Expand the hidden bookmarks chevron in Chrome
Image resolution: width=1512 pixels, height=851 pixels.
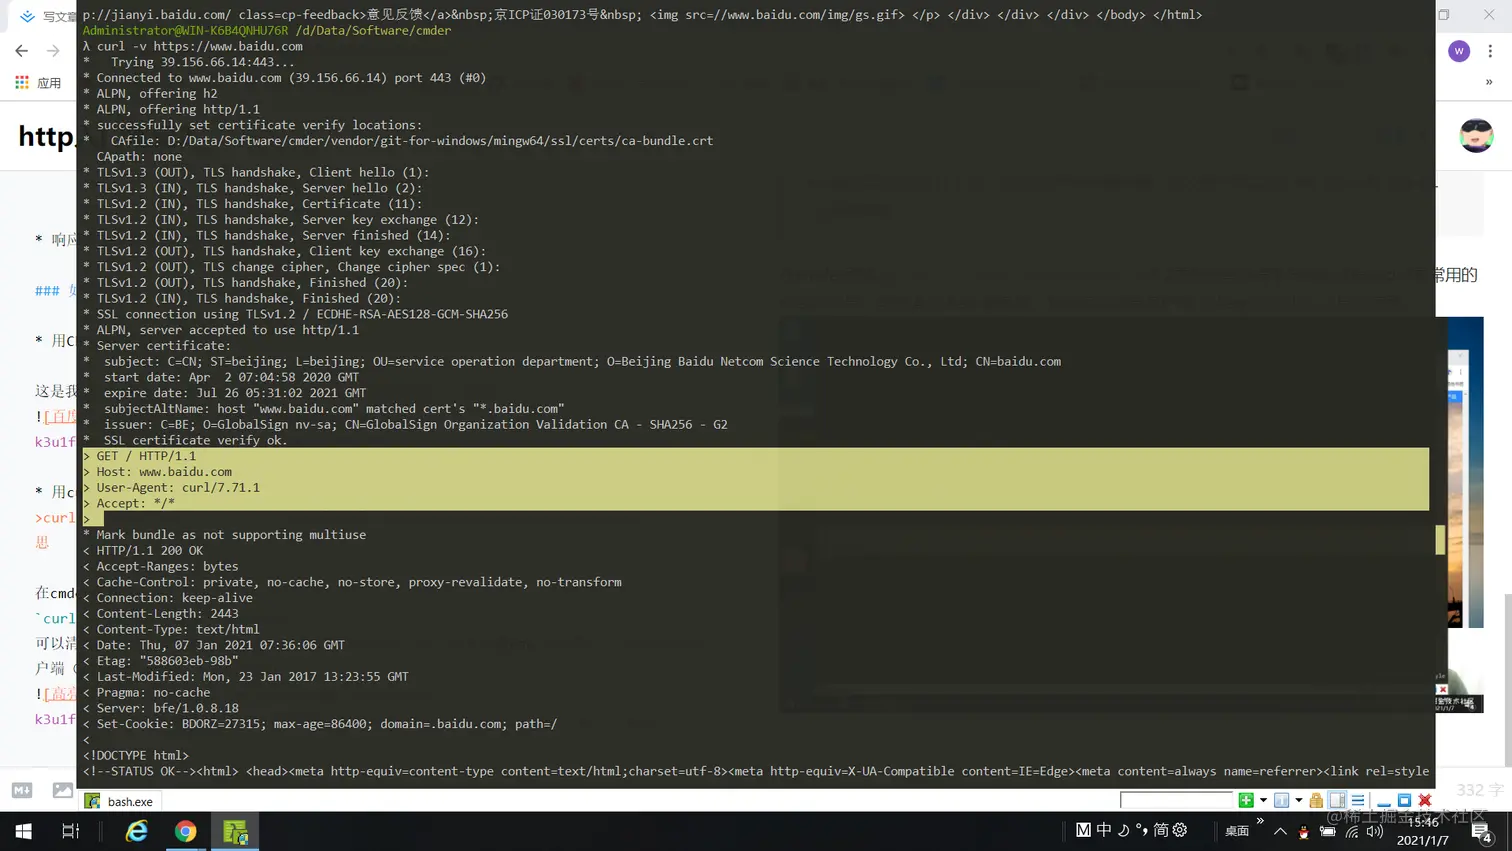click(x=1489, y=83)
